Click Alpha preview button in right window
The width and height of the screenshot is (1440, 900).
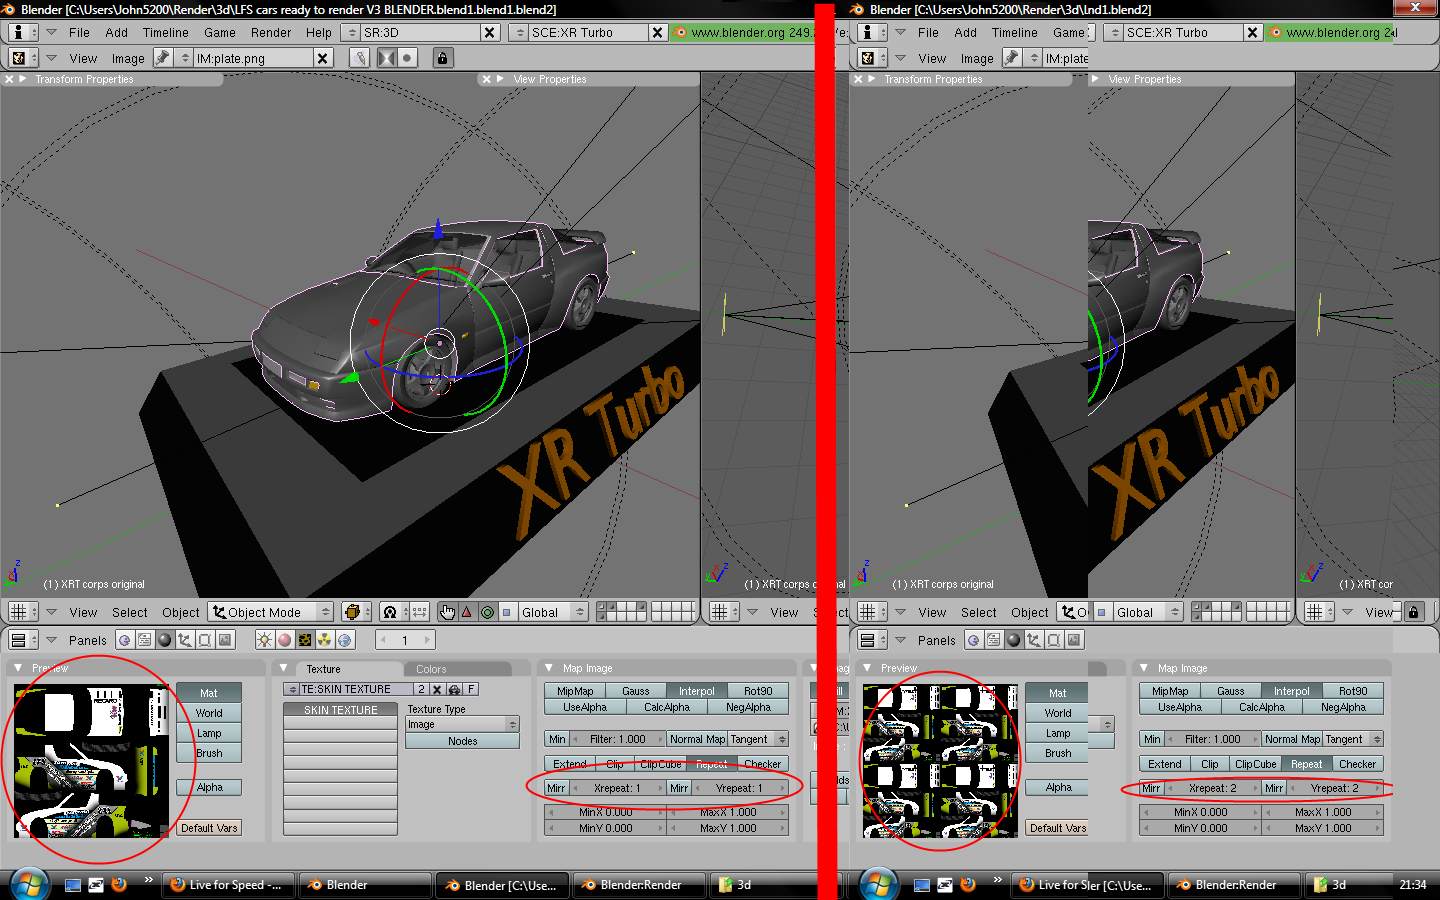(x=1058, y=787)
